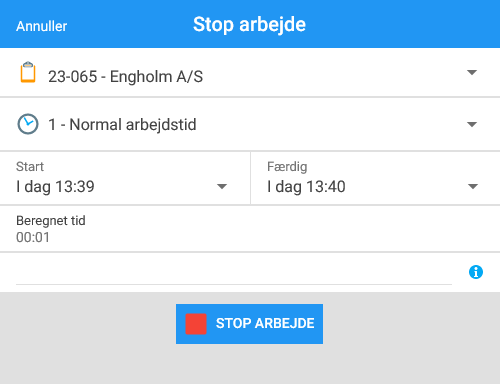Select the 23-065 - Engholm A/S project field
This screenshot has width=500, height=384.
point(250,72)
